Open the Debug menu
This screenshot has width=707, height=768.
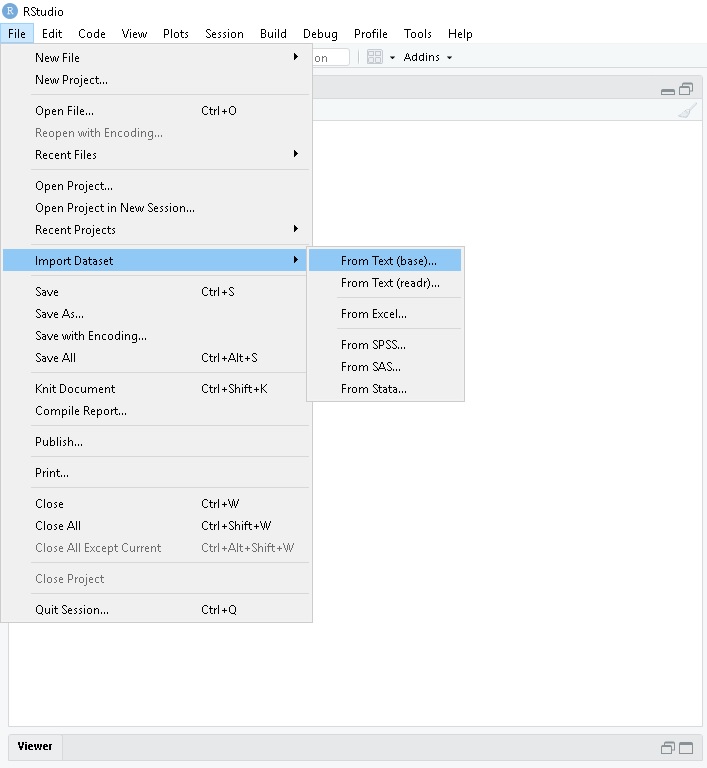pos(320,34)
